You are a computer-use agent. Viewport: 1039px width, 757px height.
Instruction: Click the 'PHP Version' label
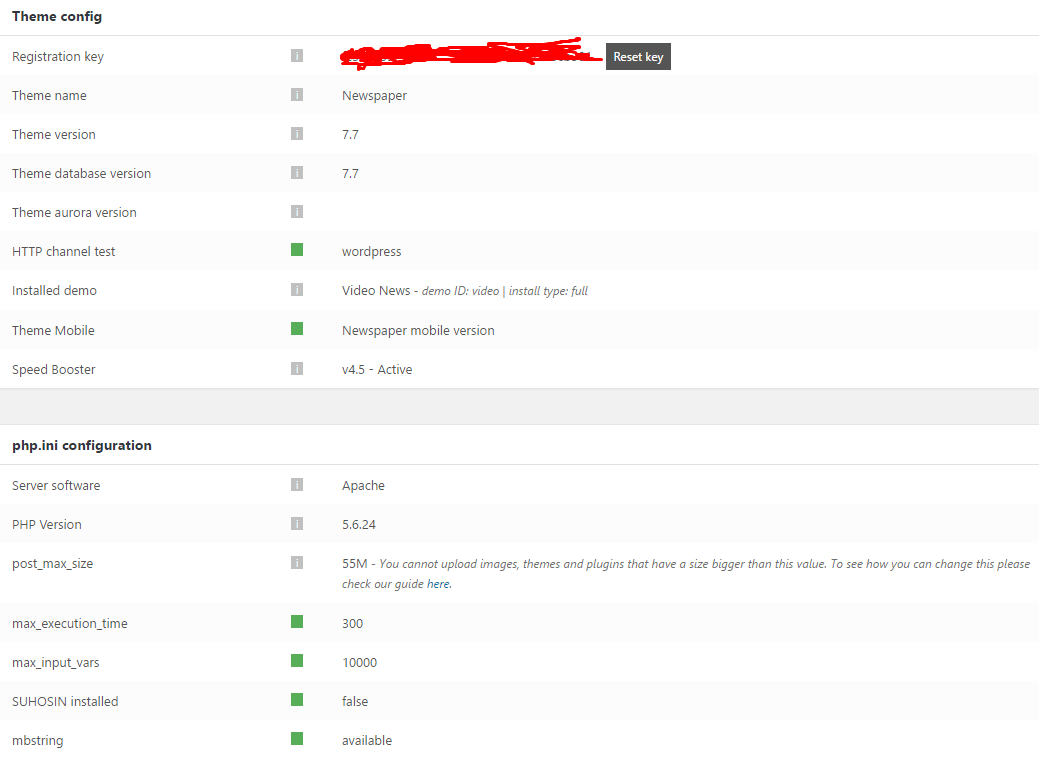pyautogui.click(x=46, y=524)
